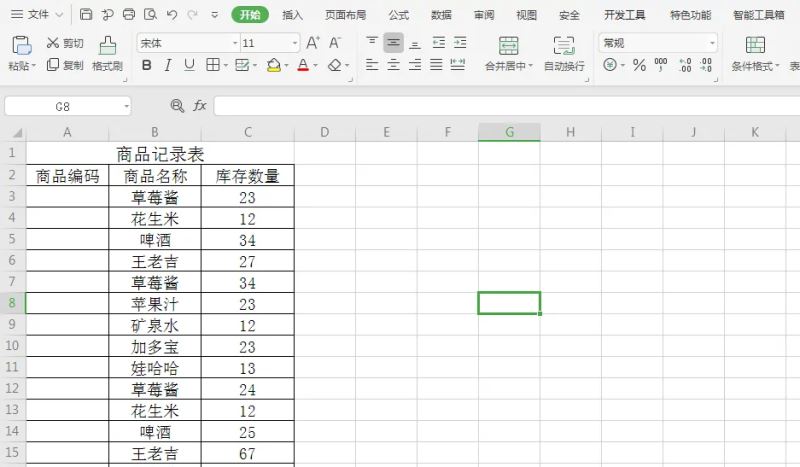This screenshot has height=467, width=800.
Task: Open the Name Box dropdown arrow
Action: pyautogui.click(x=126, y=106)
